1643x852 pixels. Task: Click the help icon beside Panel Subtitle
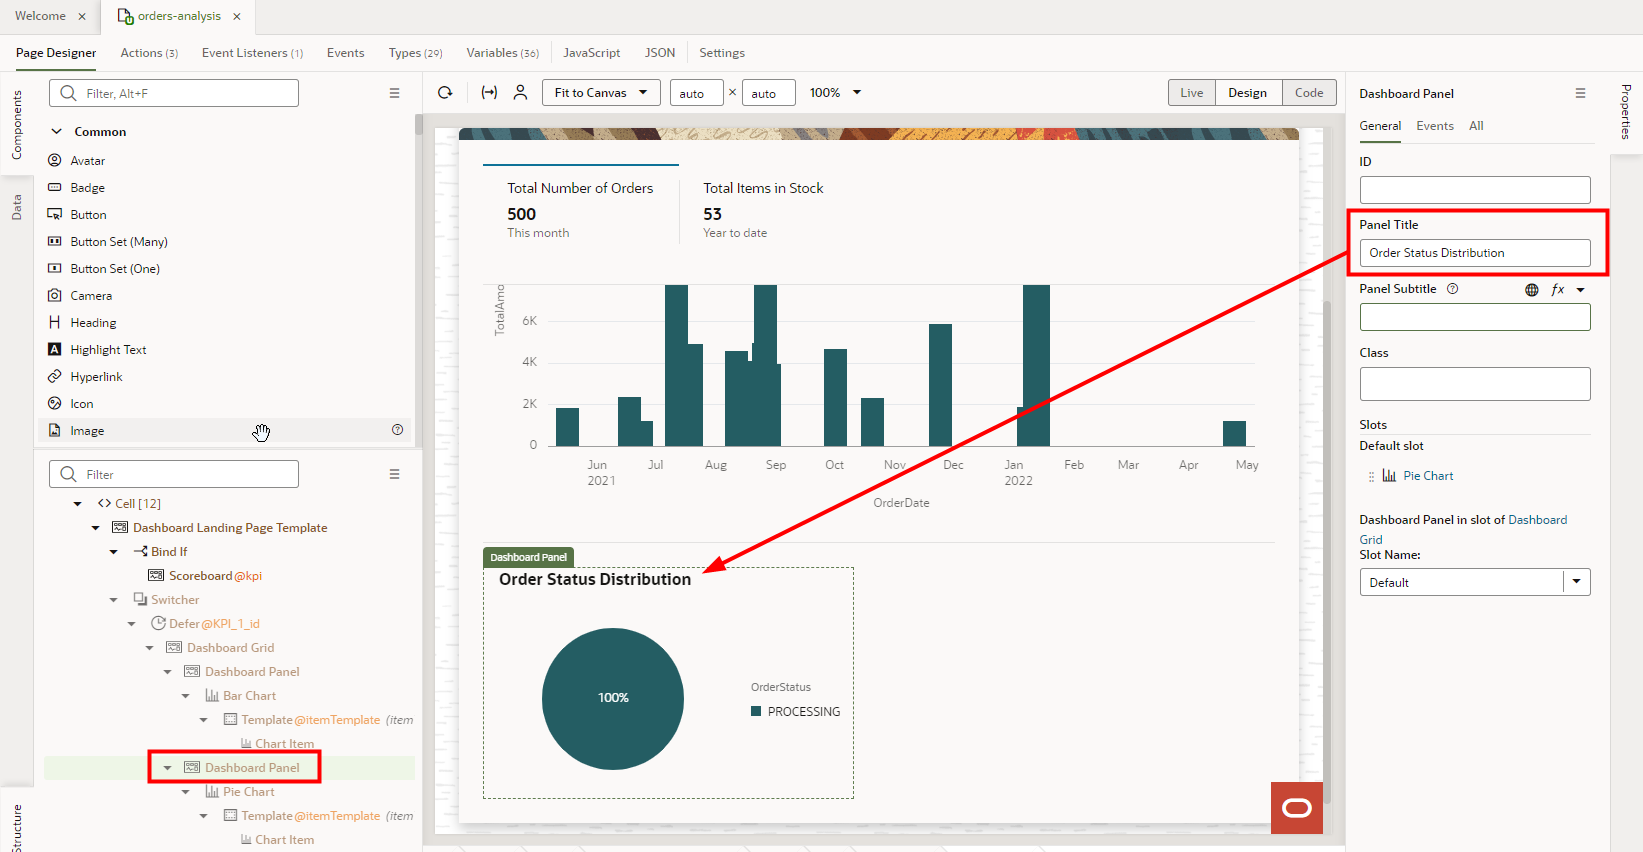(x=1452, y=289)
